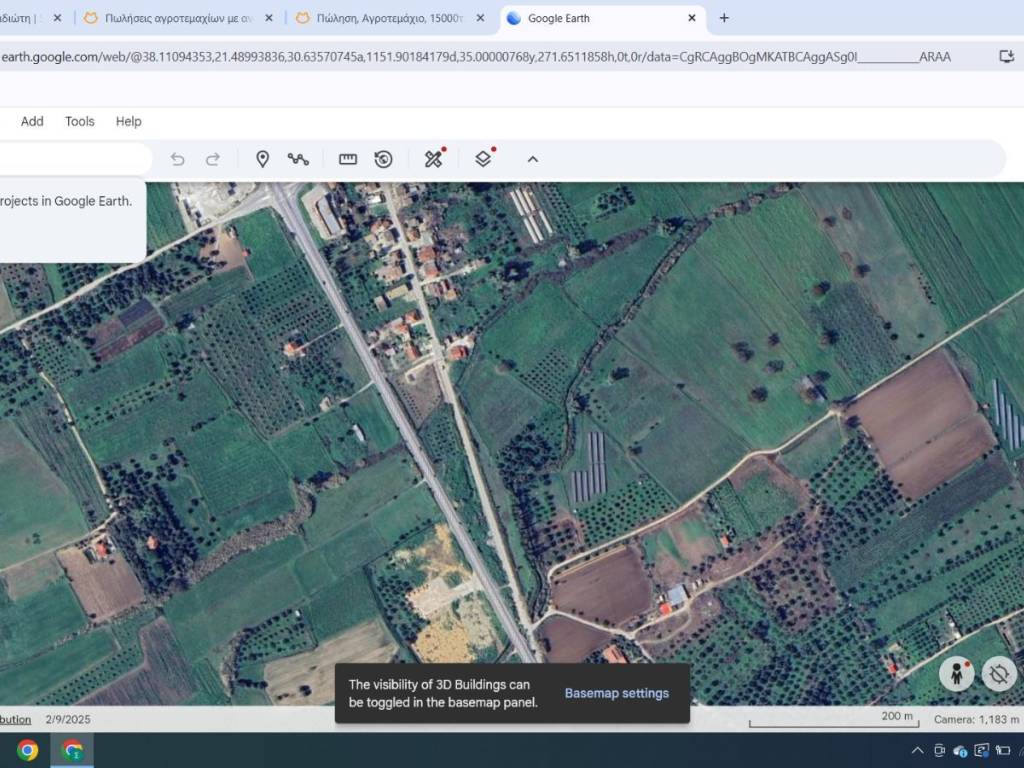Open the Add menu

[x=32, y=121]
